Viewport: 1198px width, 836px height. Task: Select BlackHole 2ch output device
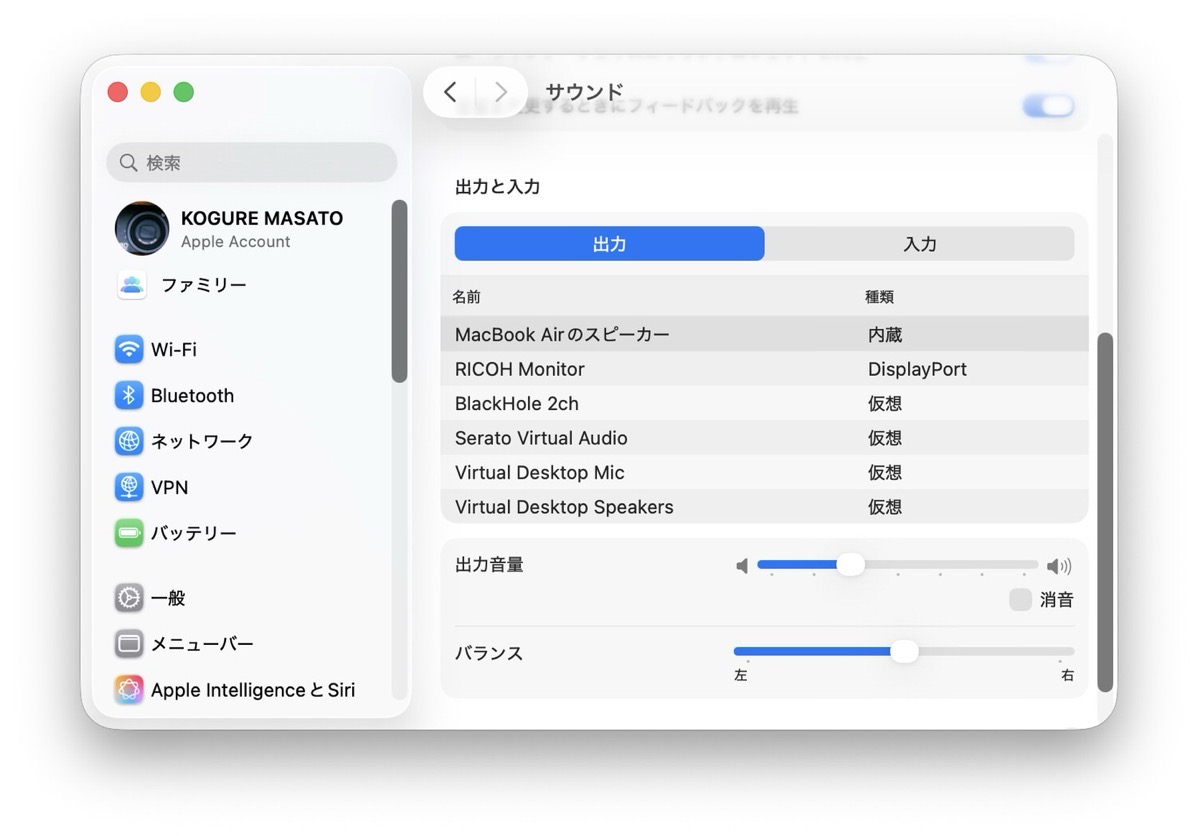point(764,403)
